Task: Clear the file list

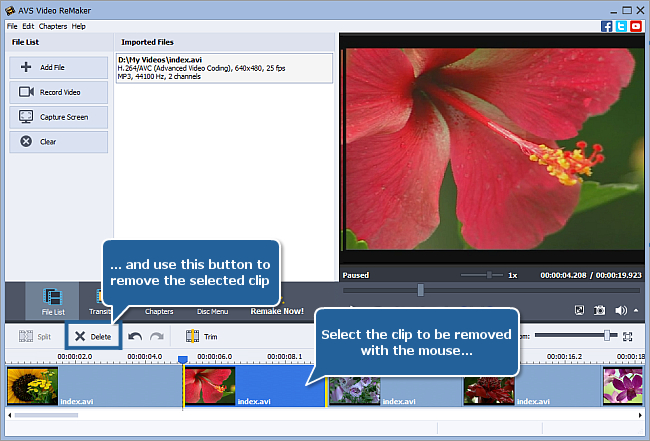Action: click(x=58, y=142)
